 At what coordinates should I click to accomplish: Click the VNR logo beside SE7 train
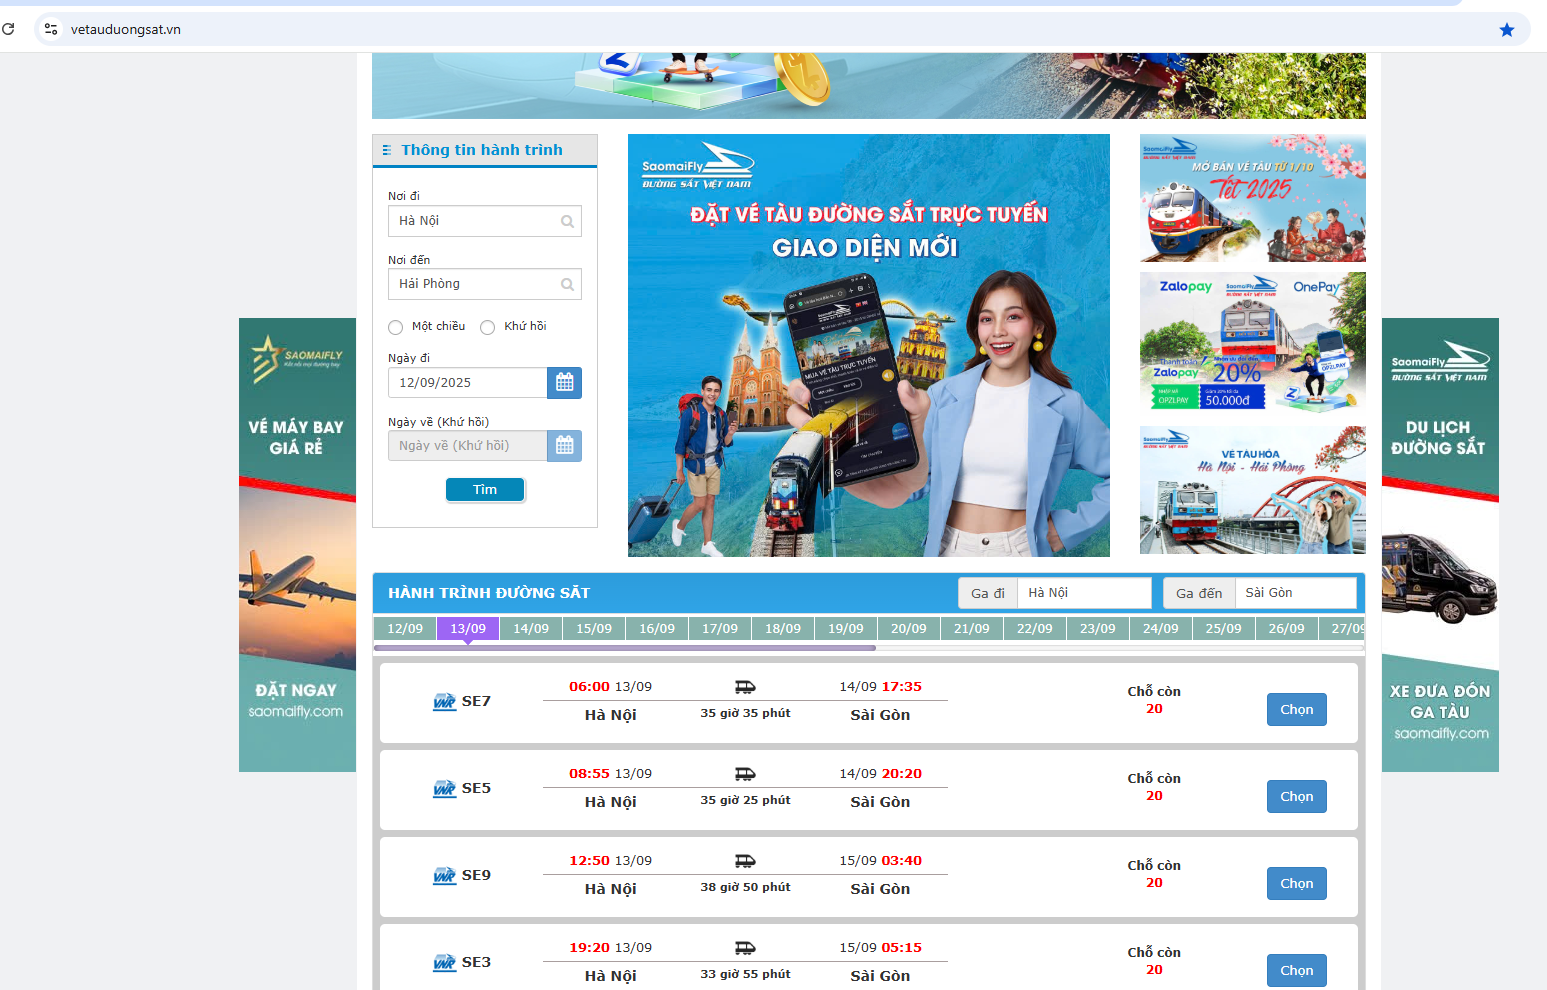[x=444, y=702]
